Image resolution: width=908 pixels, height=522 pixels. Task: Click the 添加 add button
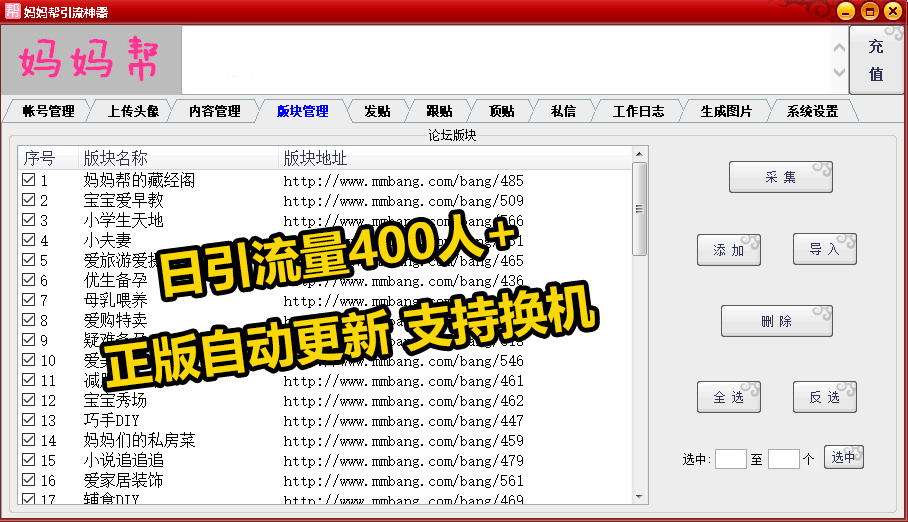728,250
